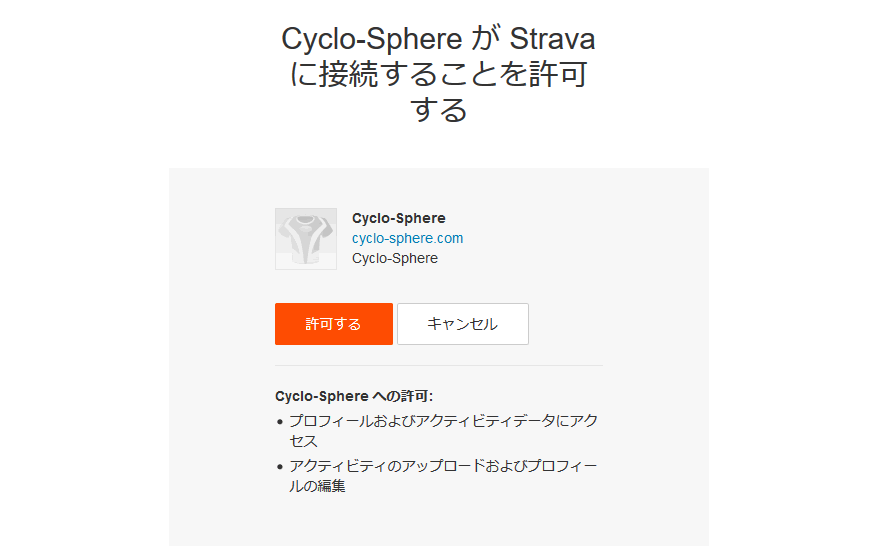Click the Cyclo-Sphere description under the link
The image size is (877, 550).
[395, 258]
